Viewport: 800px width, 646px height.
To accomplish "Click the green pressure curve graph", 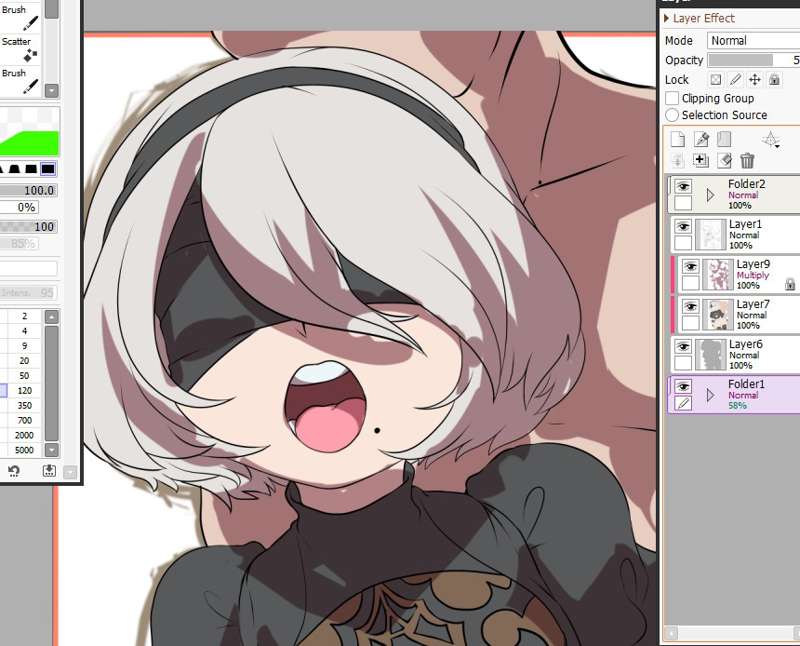I will (x=29, y=131).
